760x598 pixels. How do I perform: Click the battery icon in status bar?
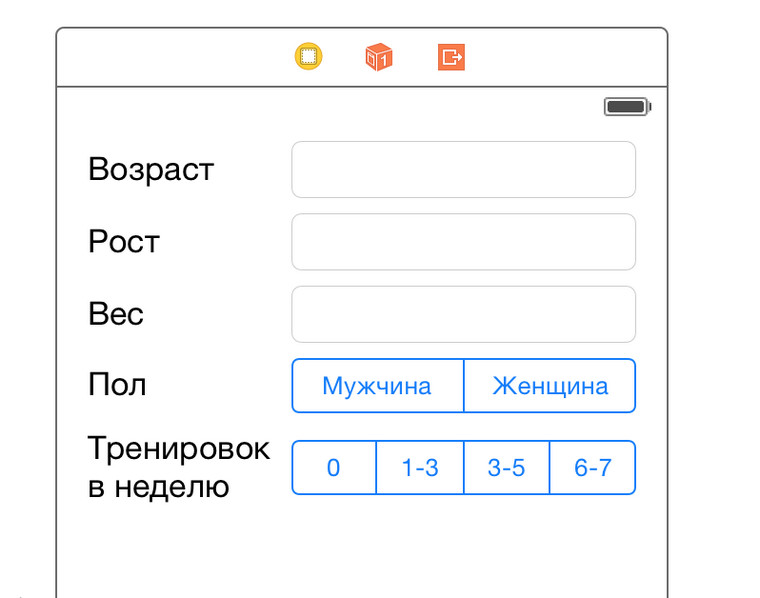[627, 106]
